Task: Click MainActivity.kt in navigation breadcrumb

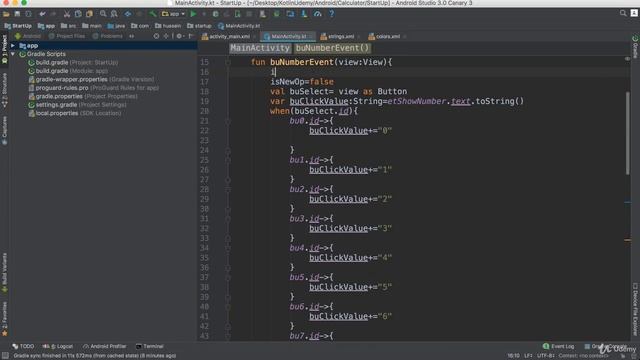Action: click(x=239, y=26)
